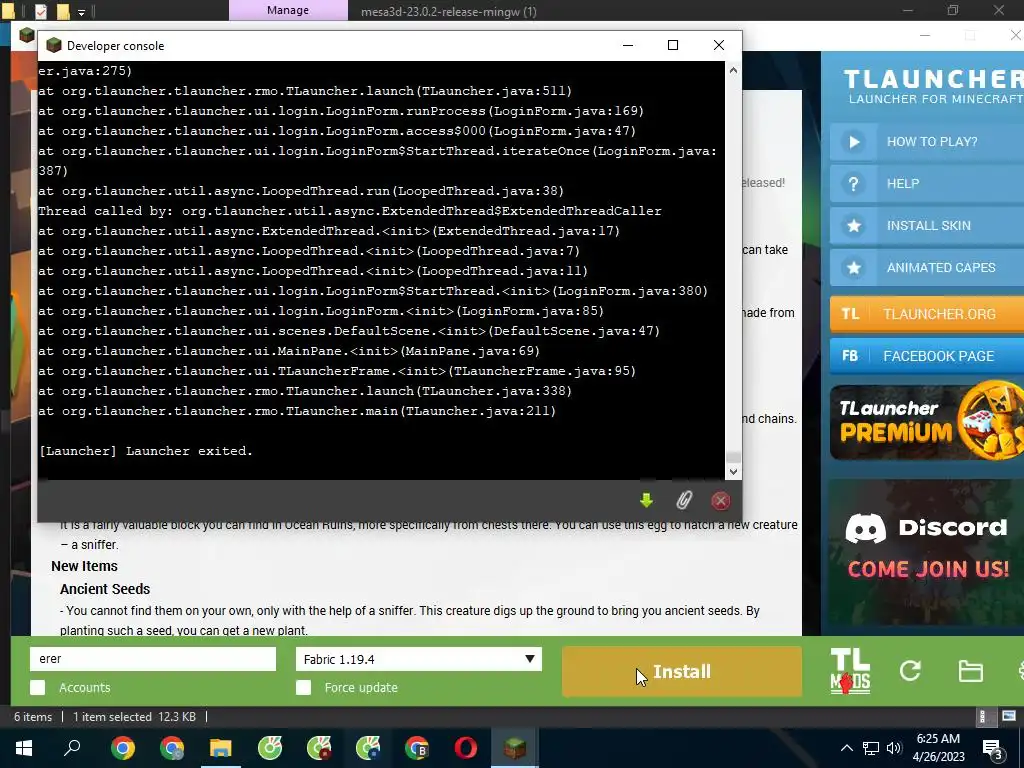
Task: Open ANIMATED CAPES in TLauncher sidebar
Action: point(927,268)
